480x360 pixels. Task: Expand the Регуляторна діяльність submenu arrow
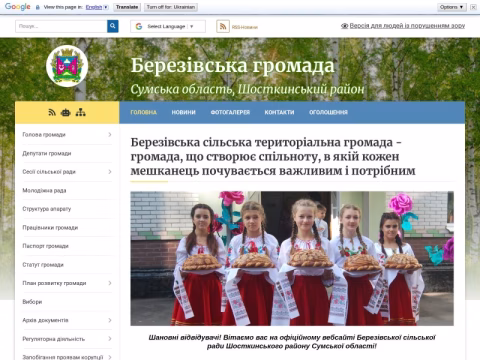tap(110, 339)
